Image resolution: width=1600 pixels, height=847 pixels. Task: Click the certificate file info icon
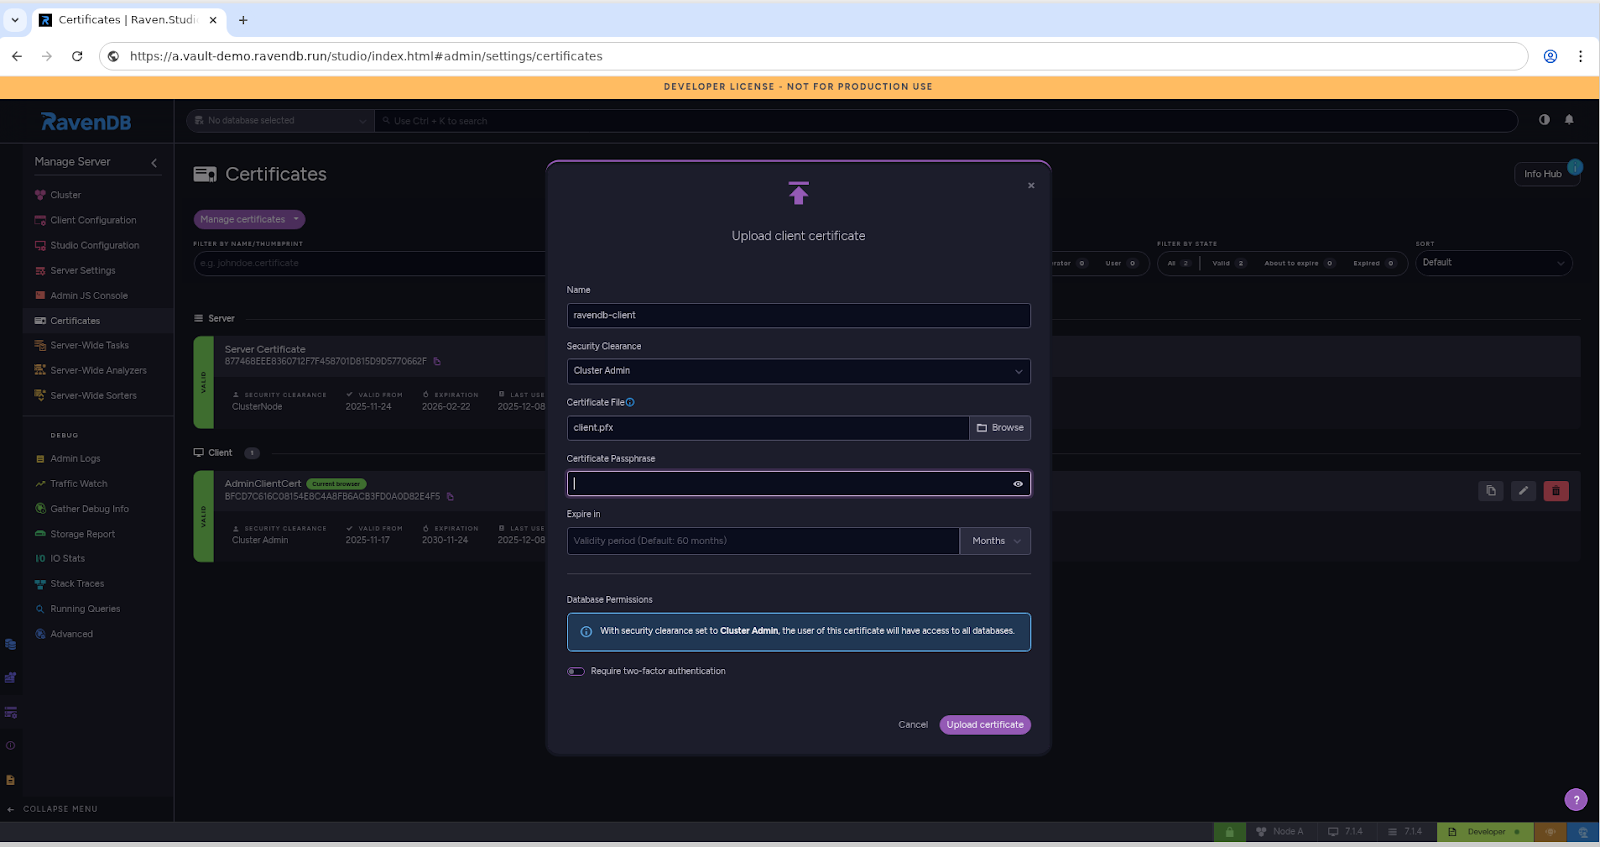(x=630, y=402)
